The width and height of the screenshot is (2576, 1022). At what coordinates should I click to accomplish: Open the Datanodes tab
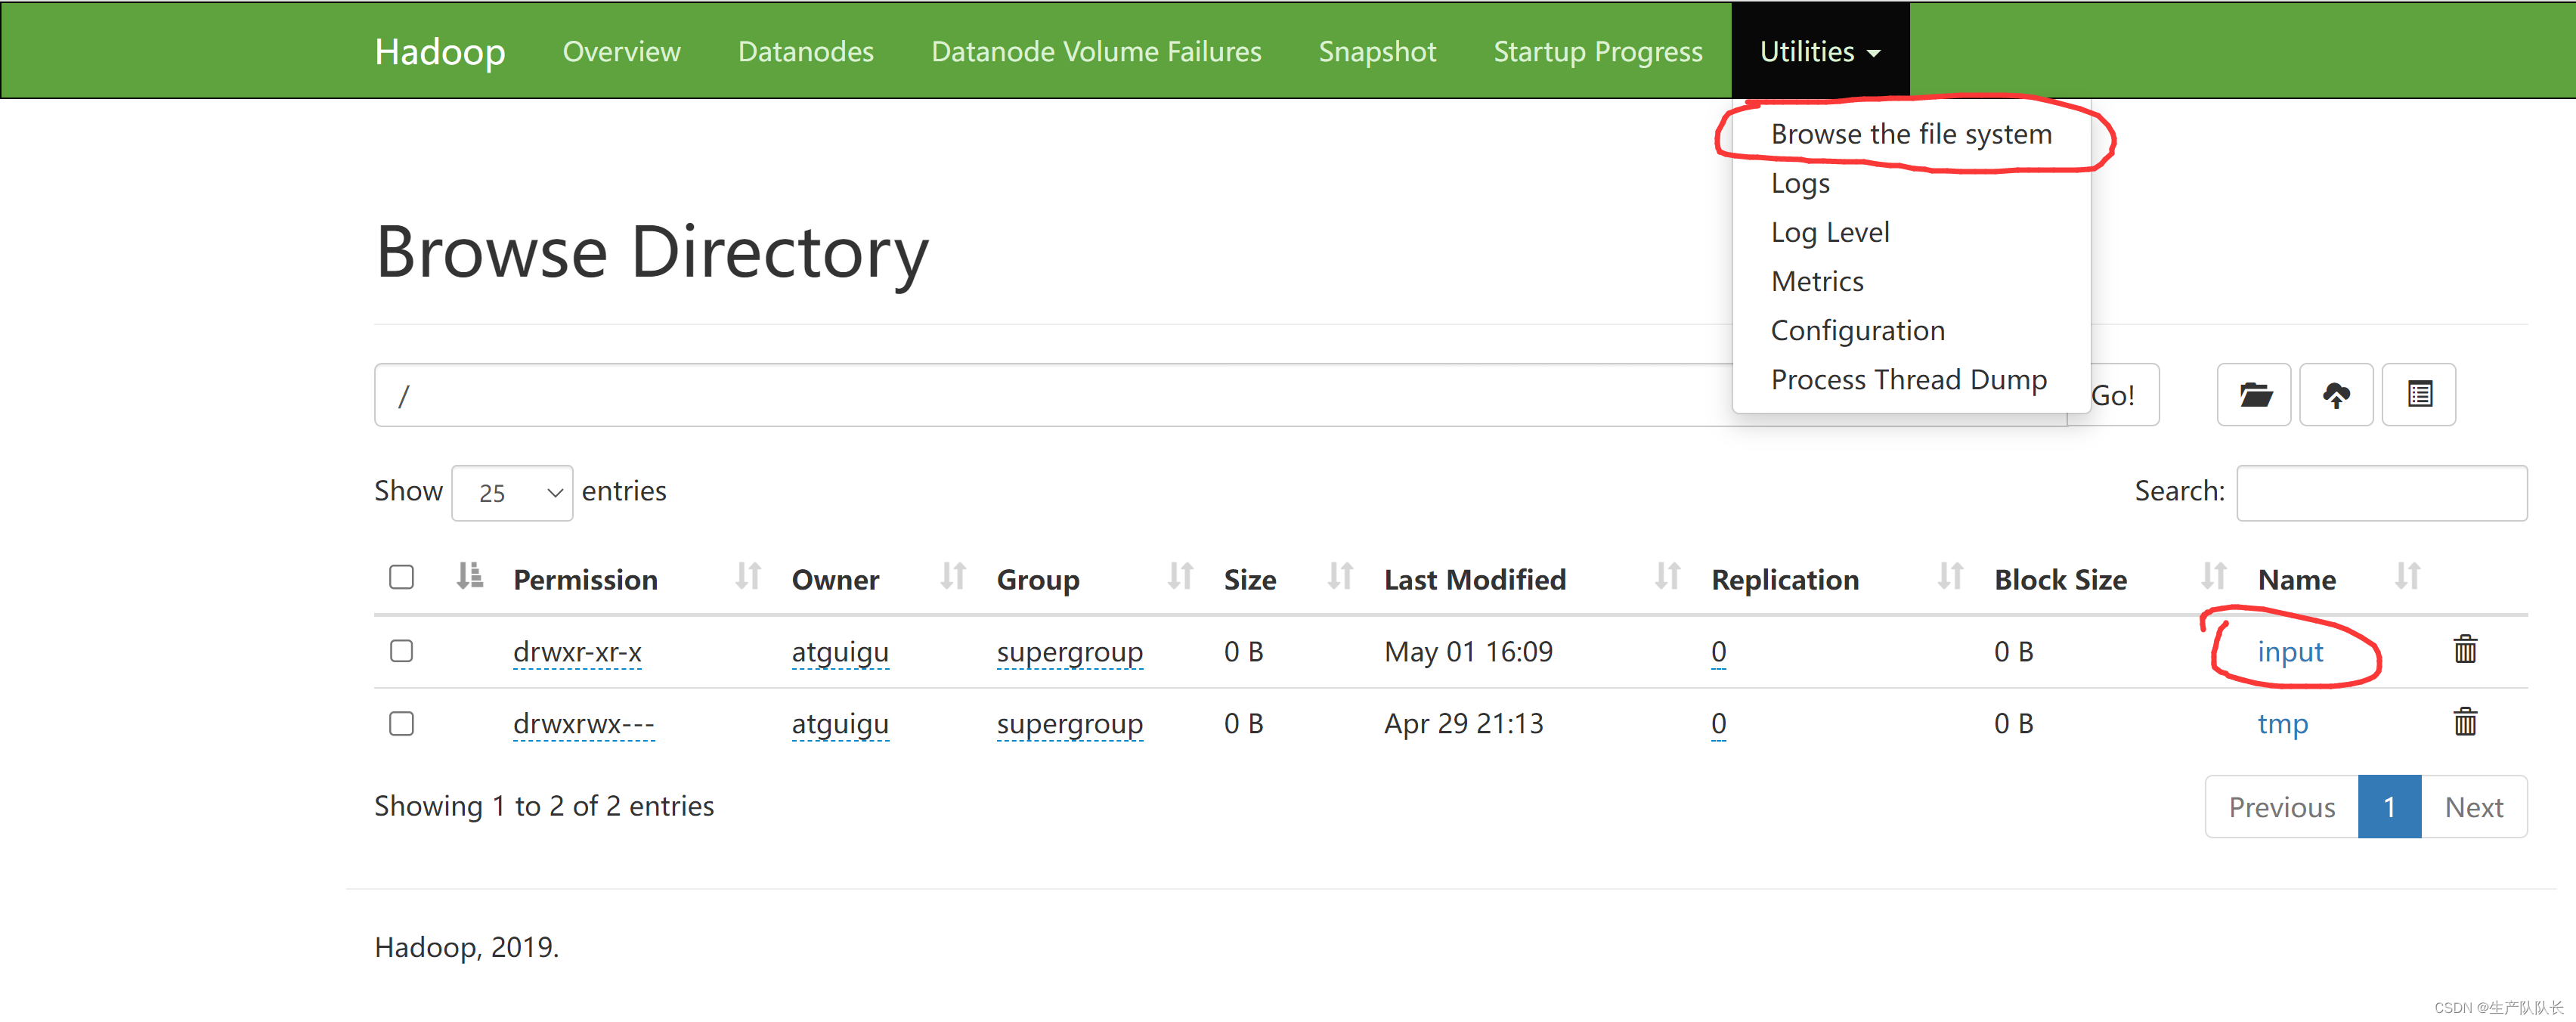805,51
